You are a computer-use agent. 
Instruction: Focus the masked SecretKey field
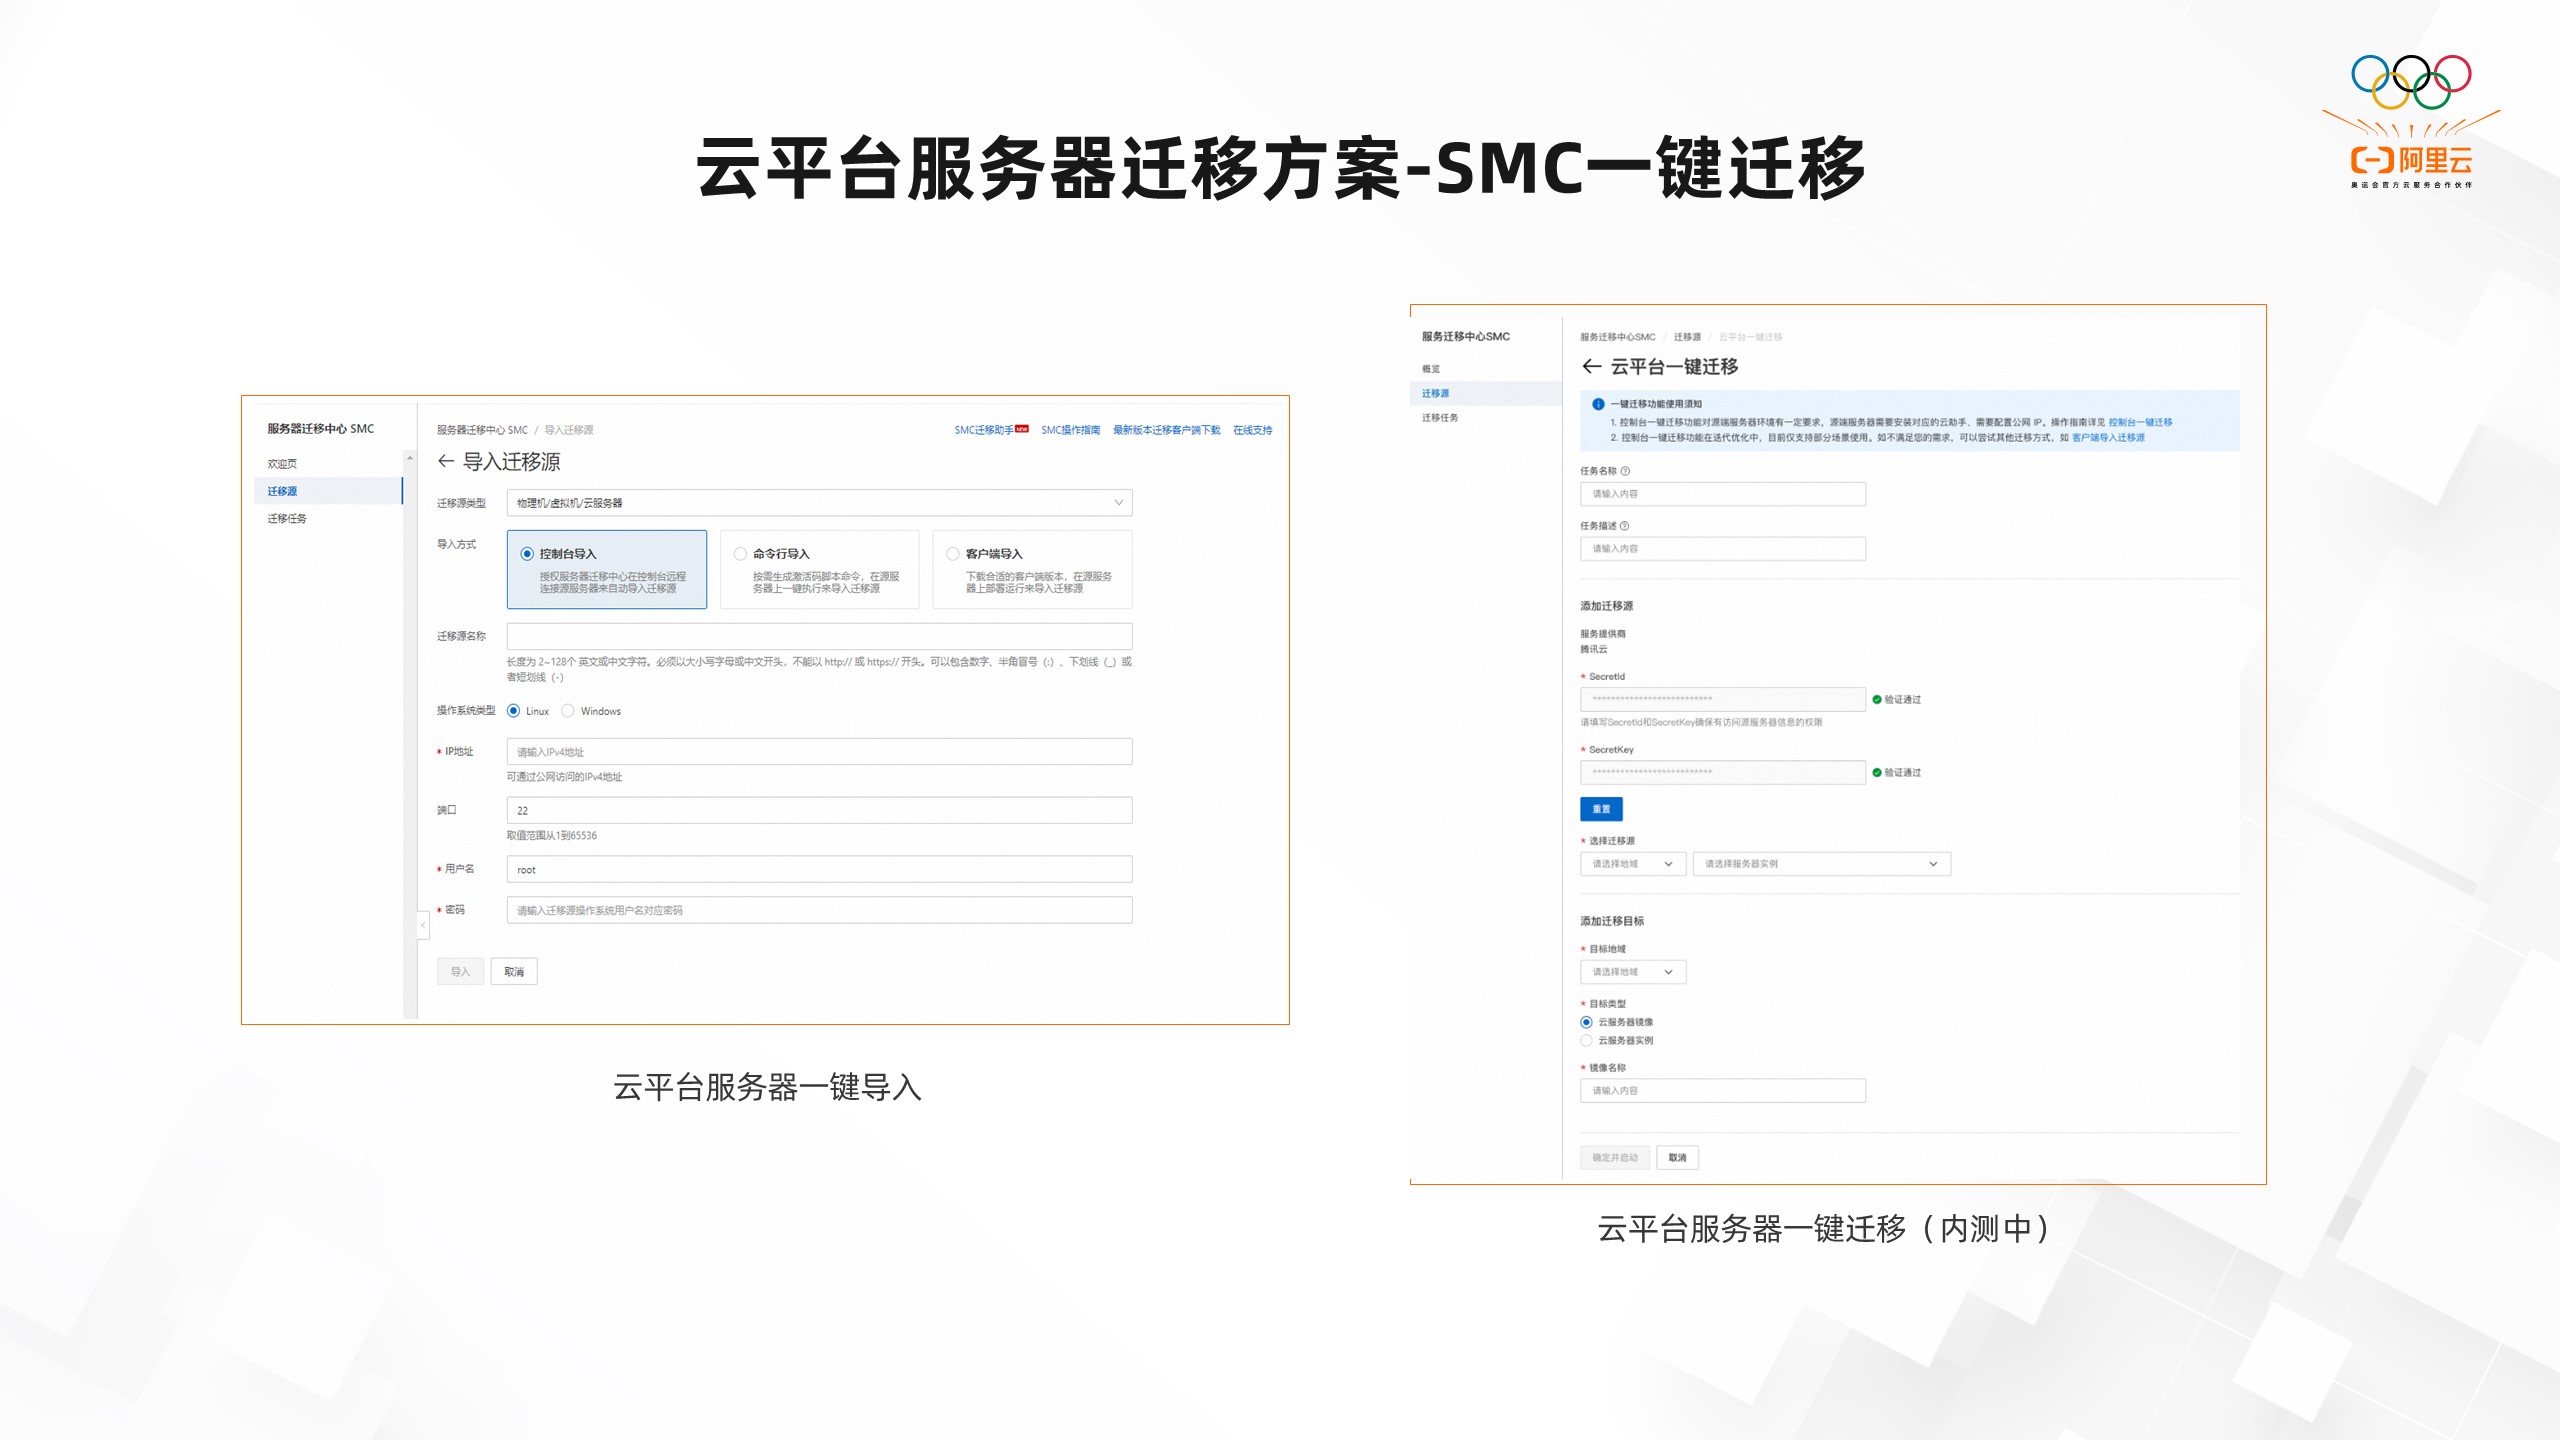[x=1723, y=772]
